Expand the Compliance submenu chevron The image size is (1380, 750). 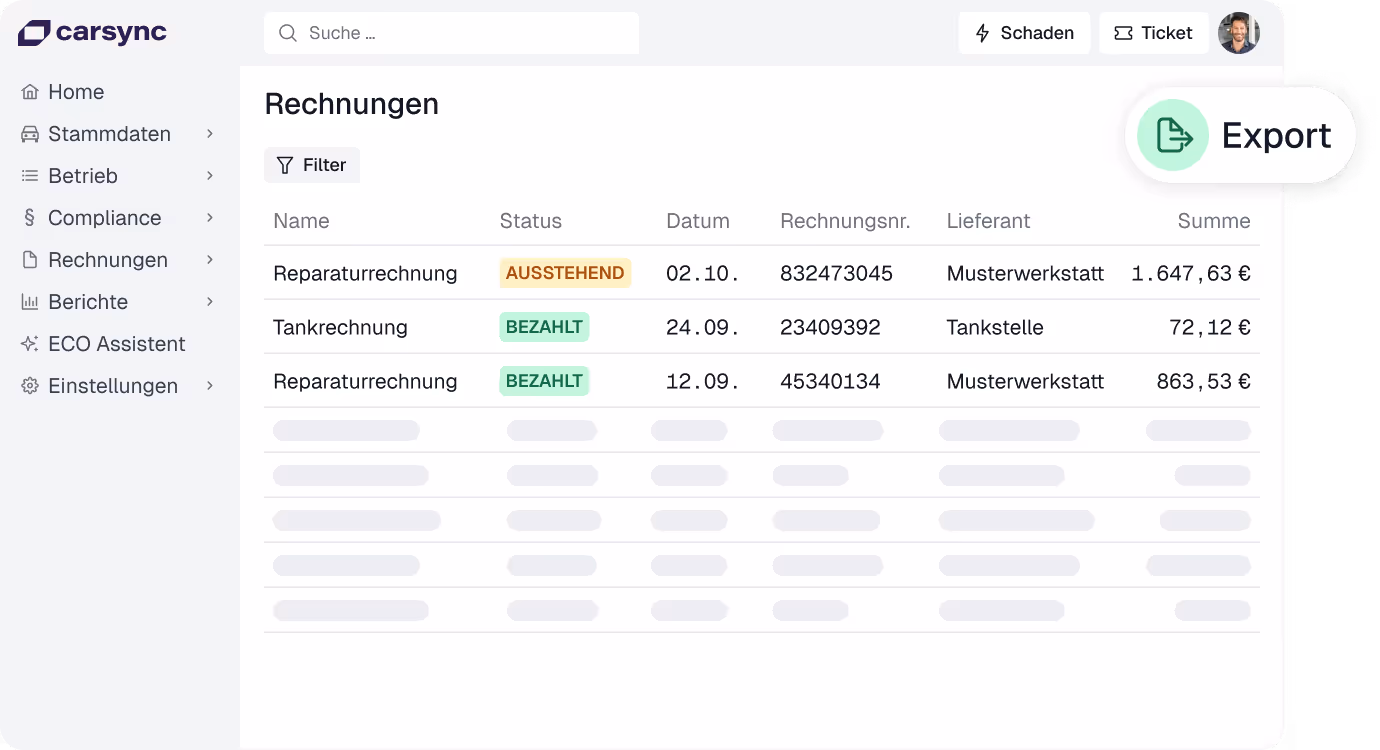(210, 218)
